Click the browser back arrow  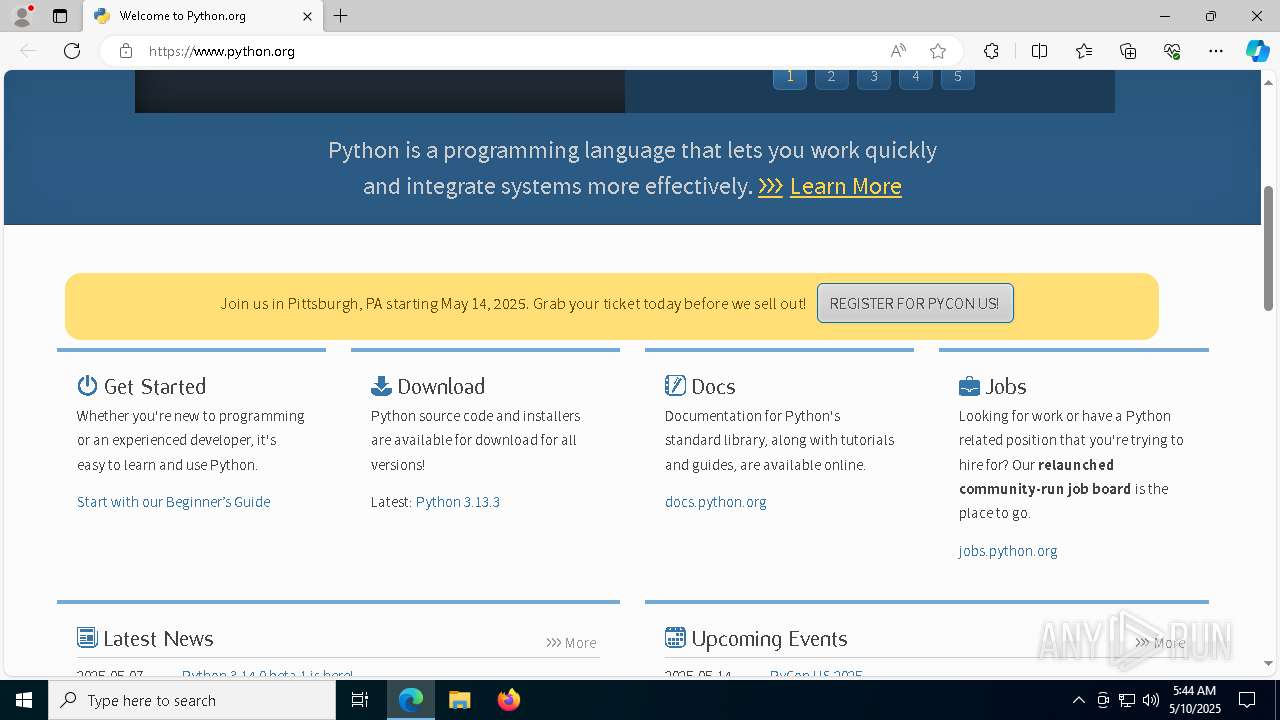click(28, 51)
